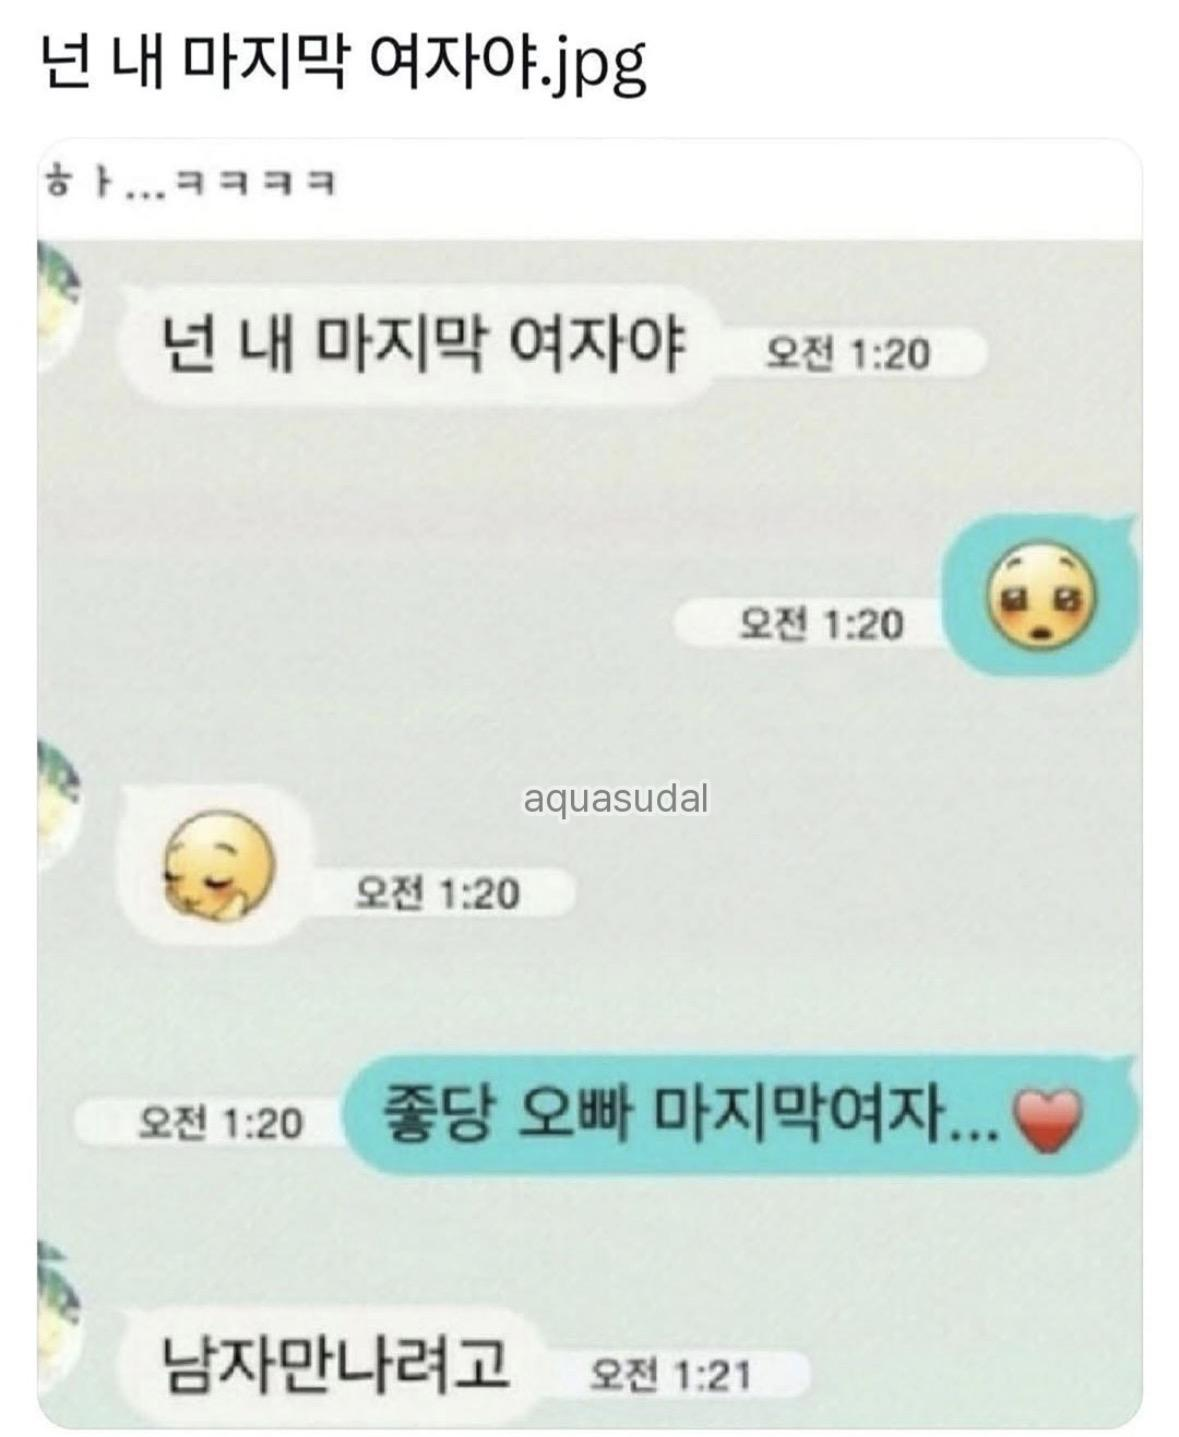Click 오전 1:20 timestamp beside shy emoji
The width and height of the screenshot is (1179, 1437).
[x=439, y=893]
